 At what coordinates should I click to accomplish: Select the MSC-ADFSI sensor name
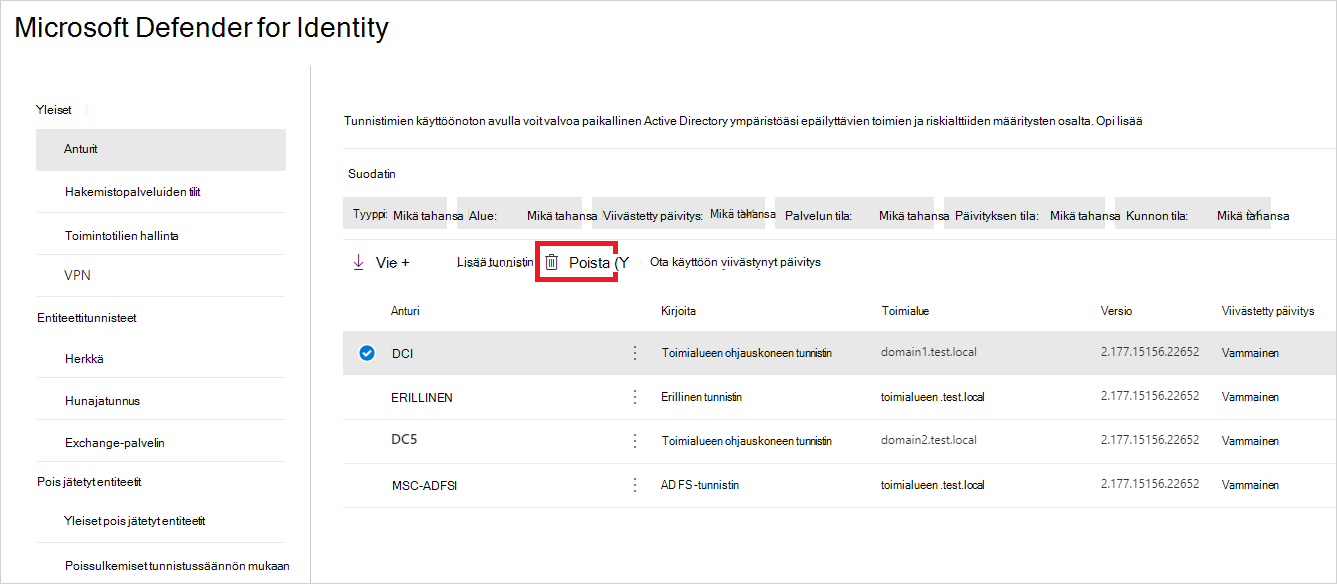point(424,485)
